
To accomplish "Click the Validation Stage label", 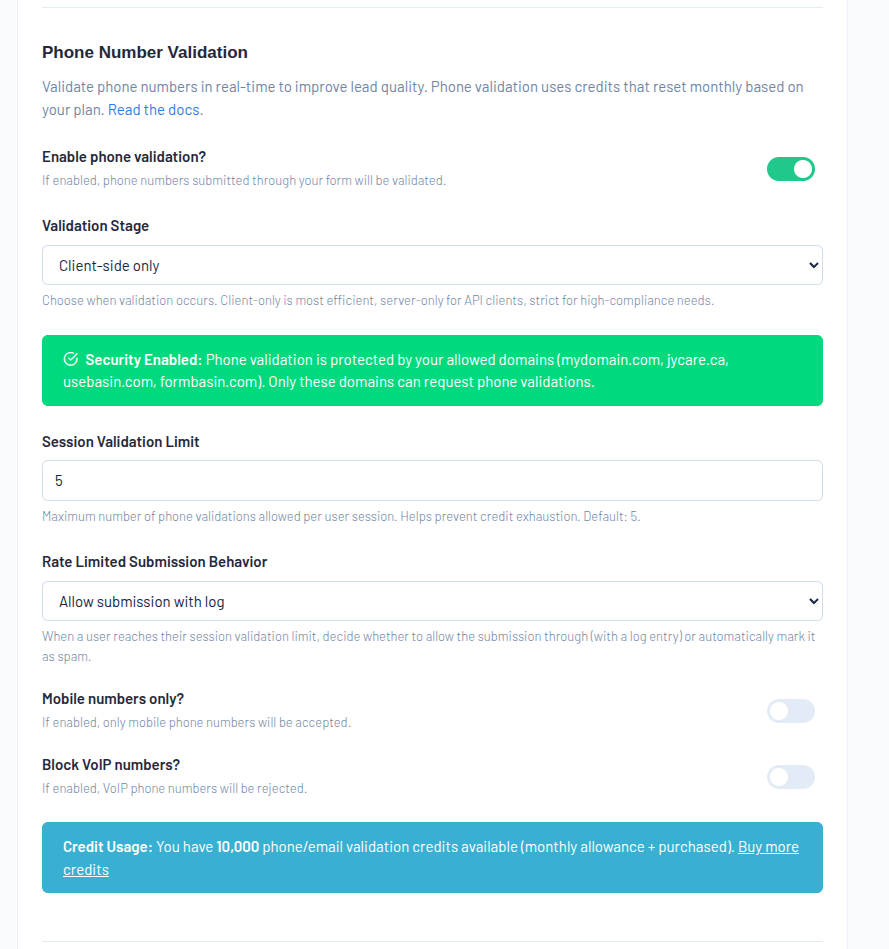I will click(x=95, y=226).
